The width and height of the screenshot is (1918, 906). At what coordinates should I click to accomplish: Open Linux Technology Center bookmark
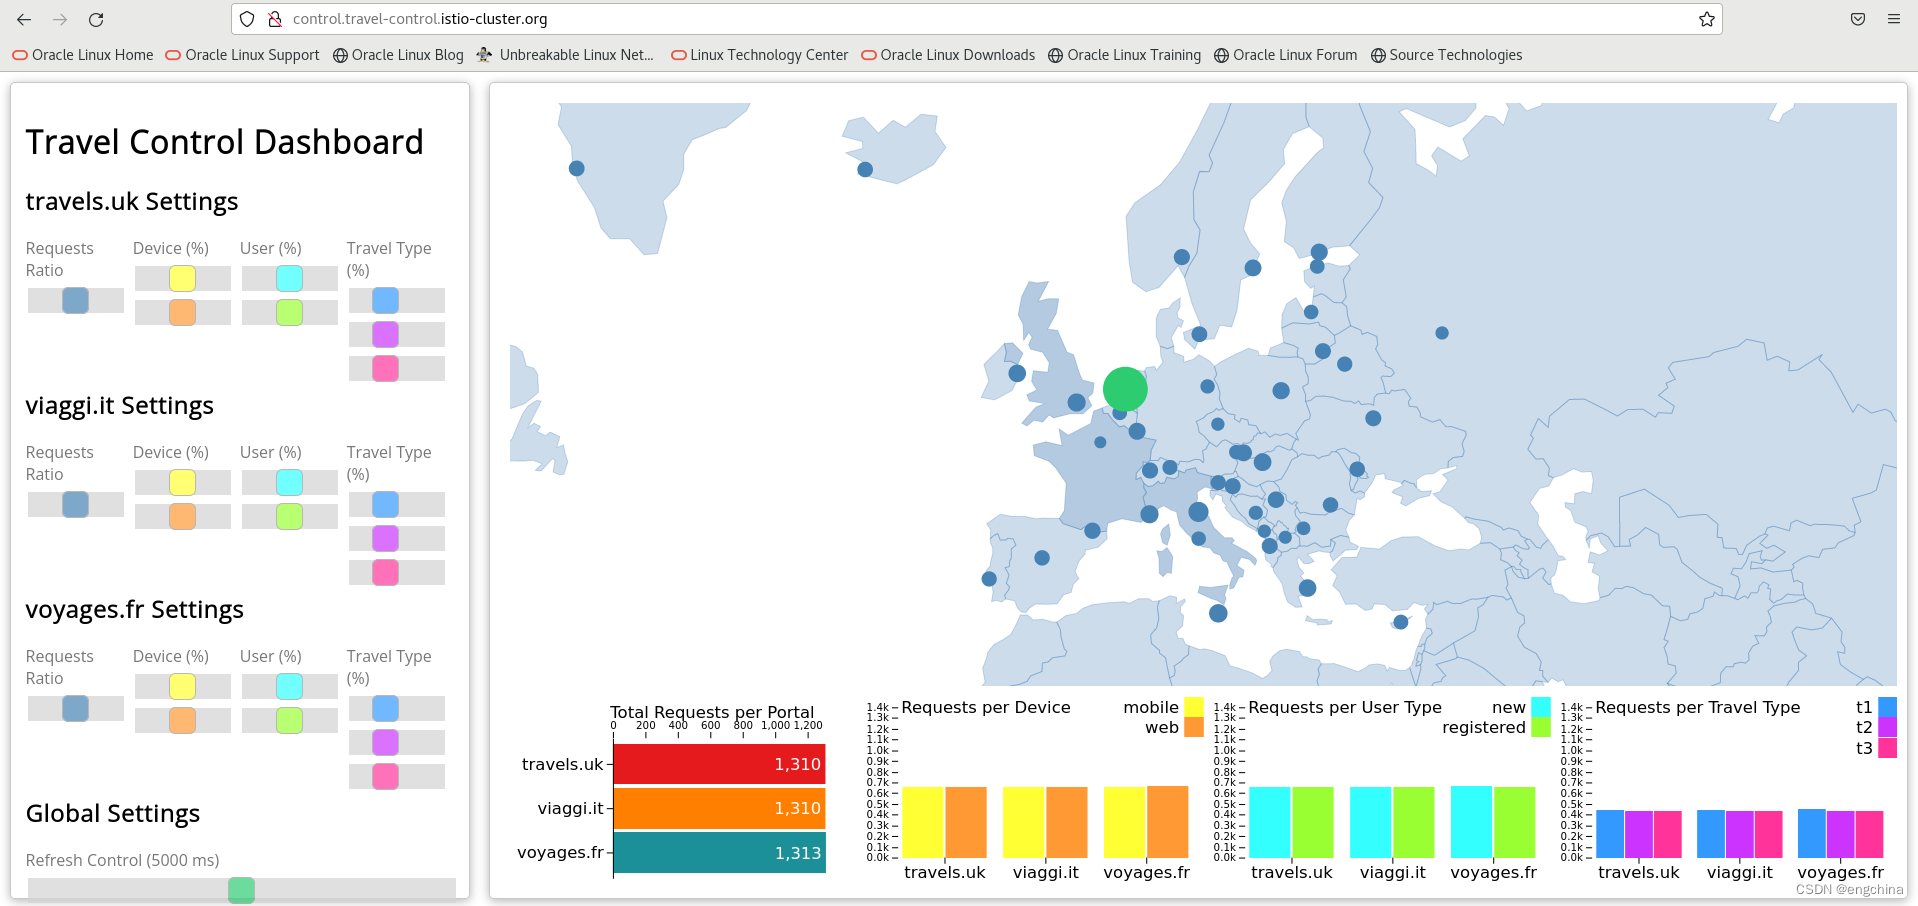(759, 55)
